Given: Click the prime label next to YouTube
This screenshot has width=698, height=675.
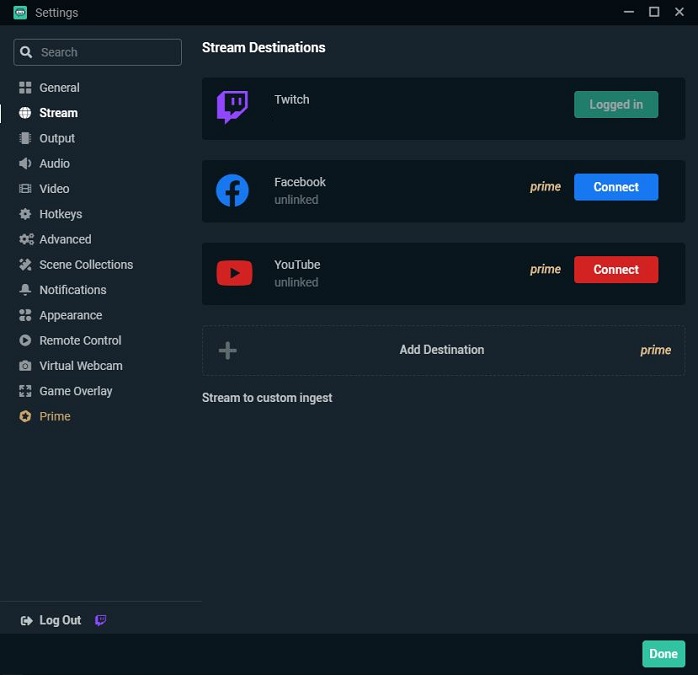Looking at the screenshot, I should 545,269.
